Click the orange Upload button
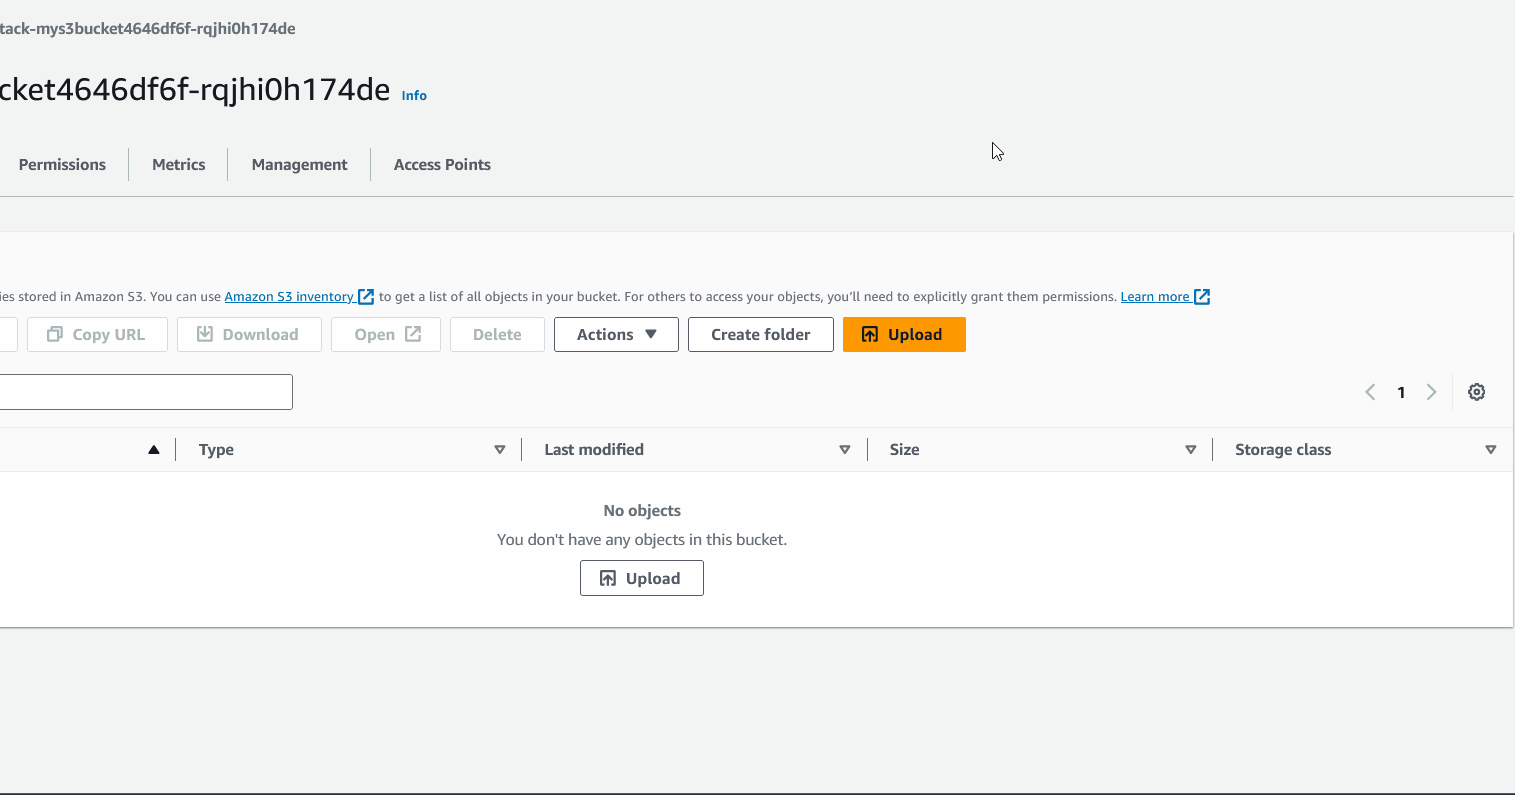The image size is (1515, 795). [903, 334]
